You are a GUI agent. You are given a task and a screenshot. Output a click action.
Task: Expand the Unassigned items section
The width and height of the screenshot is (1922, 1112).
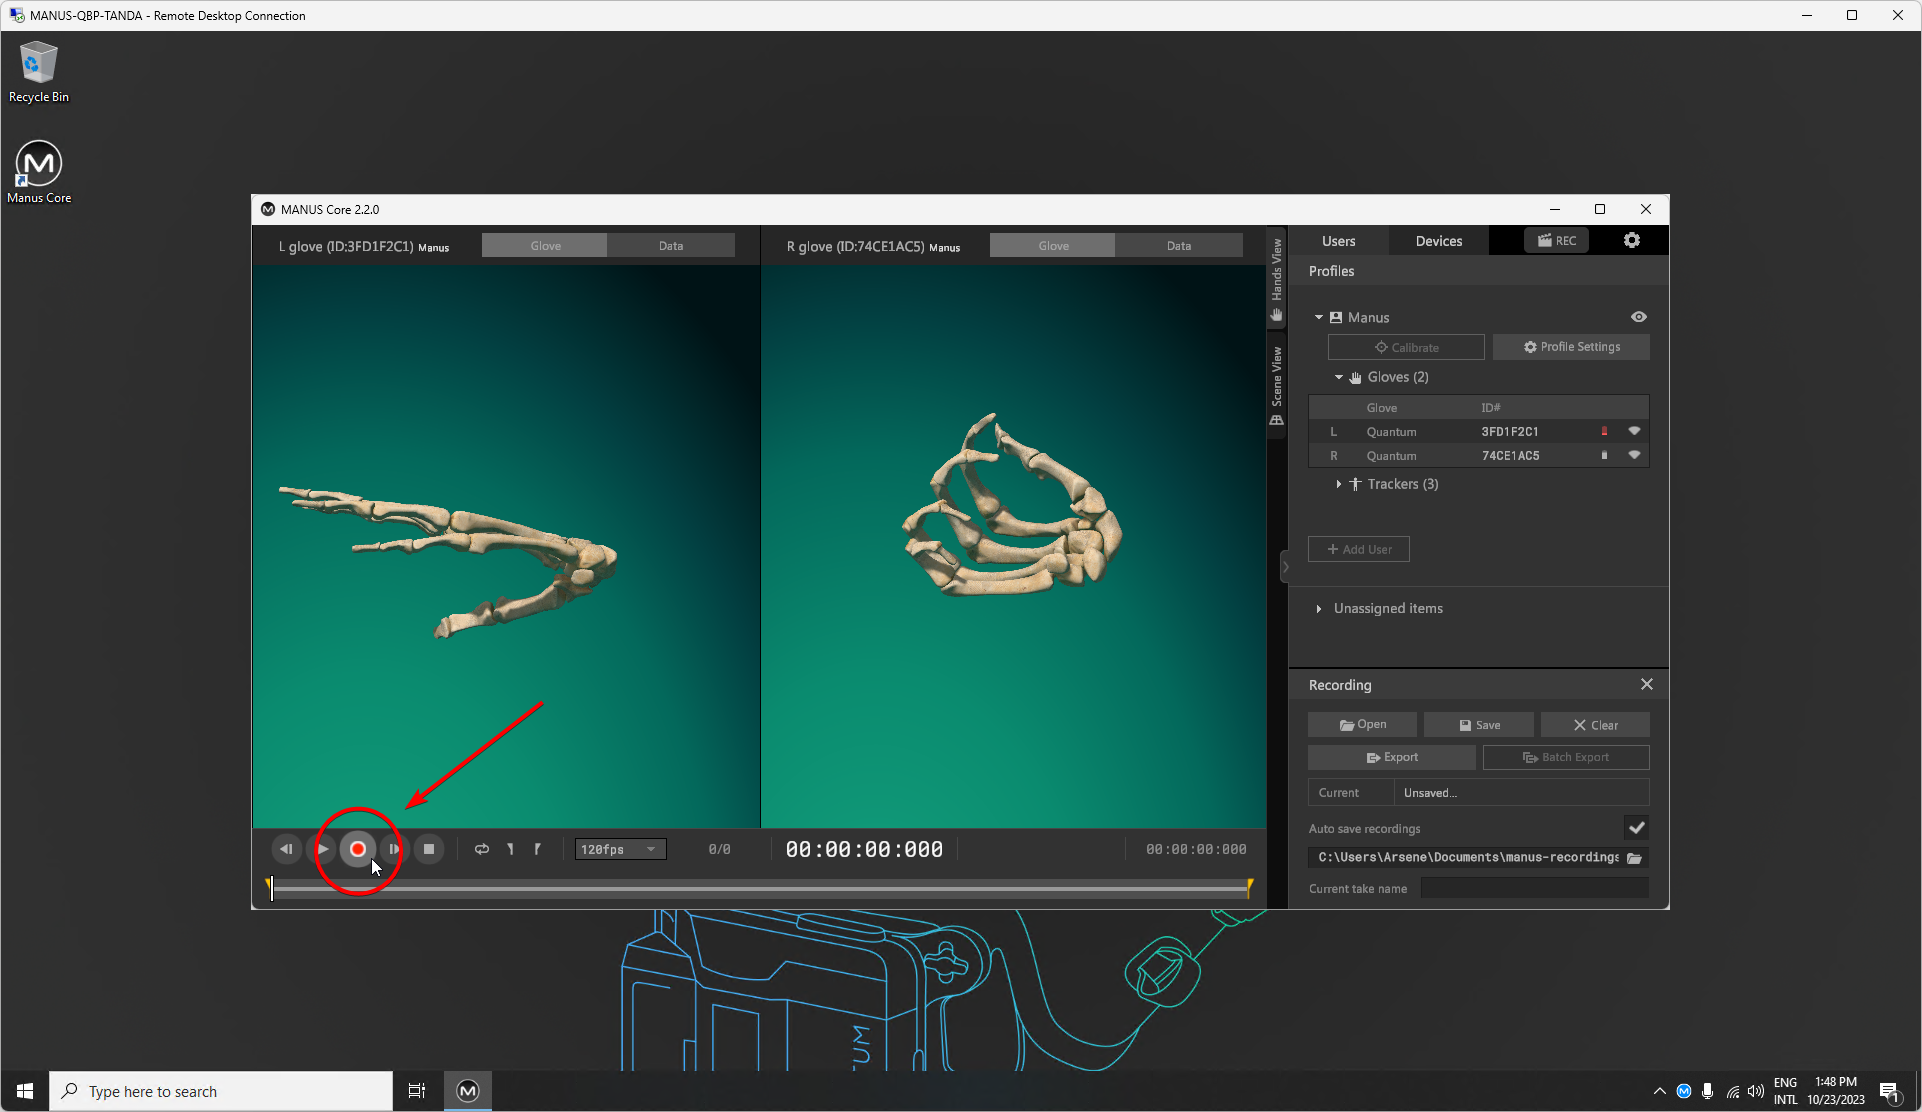[1319, 609]
